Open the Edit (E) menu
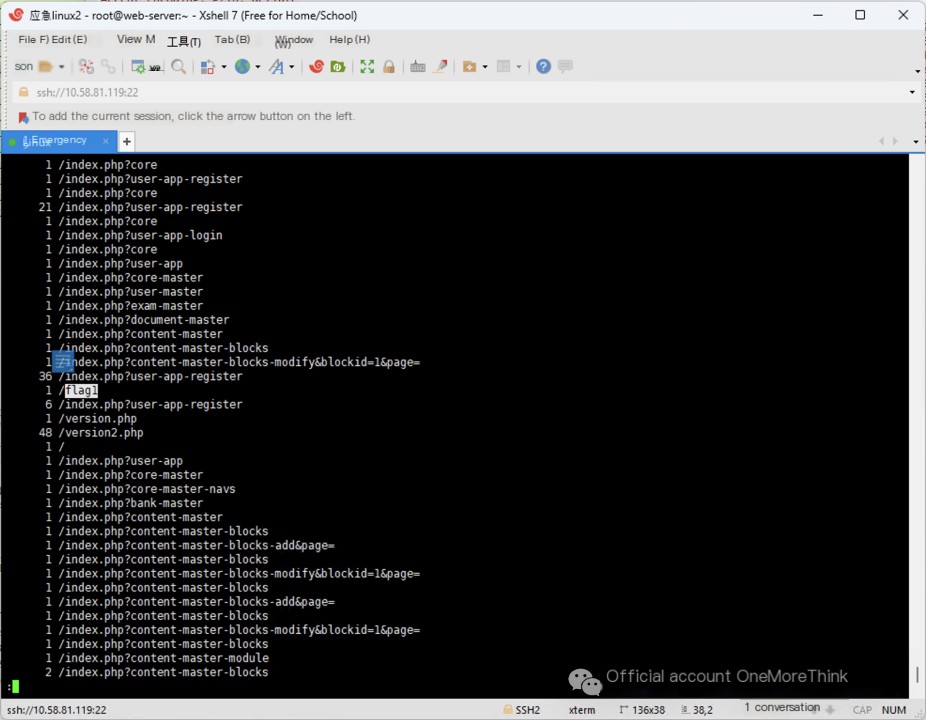Screen dimensions: 926x720 [69, 40]
